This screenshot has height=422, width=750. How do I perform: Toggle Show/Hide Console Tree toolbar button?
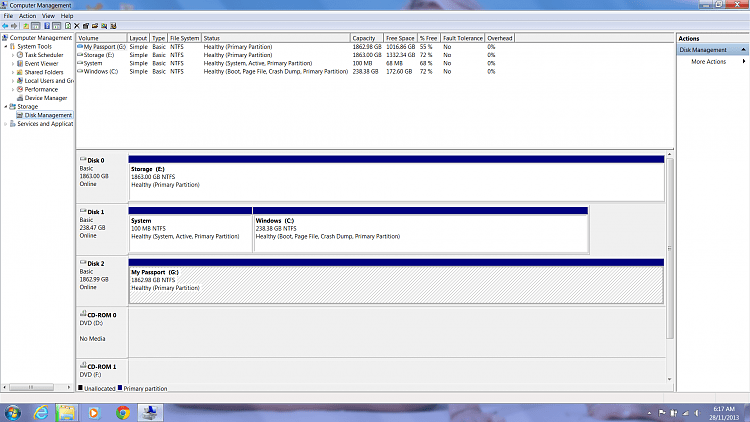[35, 26]
